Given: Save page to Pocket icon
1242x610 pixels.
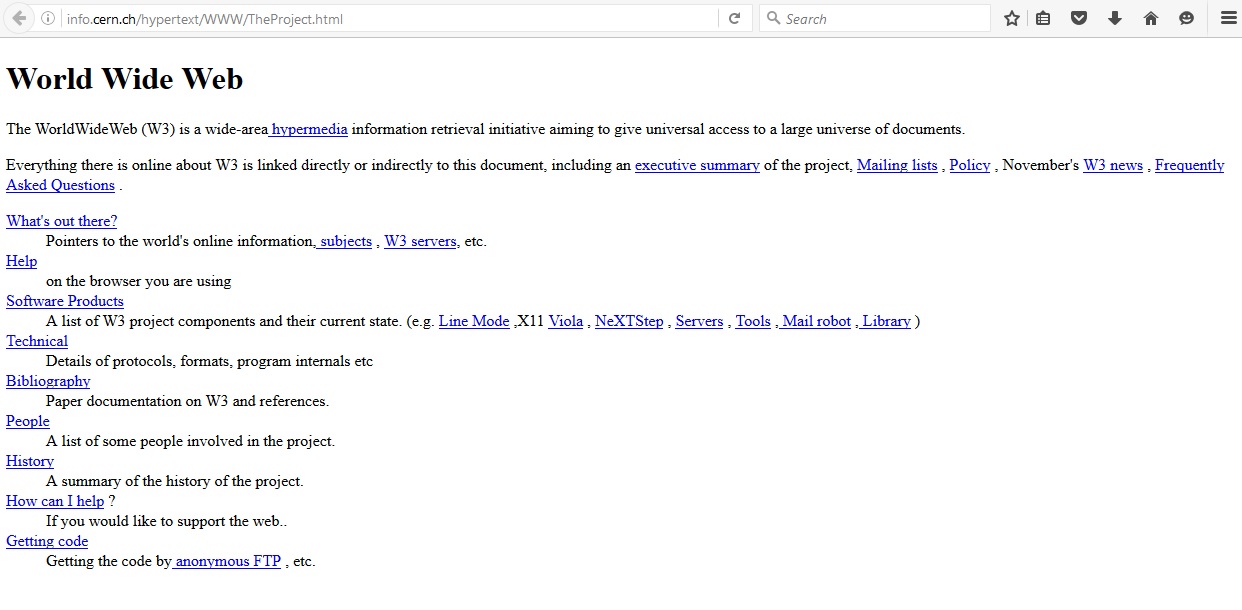Looking at the screenshot, I should [x=1079, y=18].
